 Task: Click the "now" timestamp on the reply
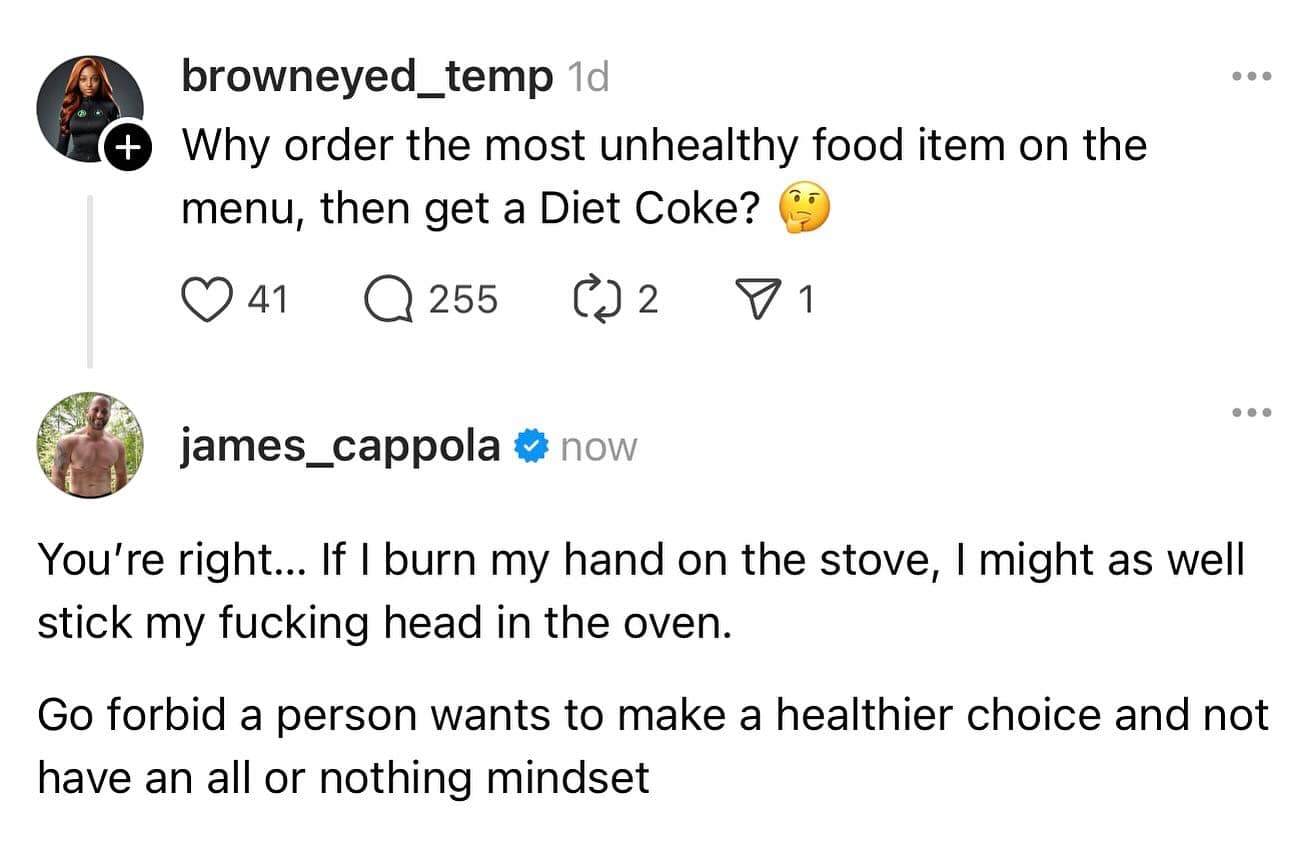point(598,448)
